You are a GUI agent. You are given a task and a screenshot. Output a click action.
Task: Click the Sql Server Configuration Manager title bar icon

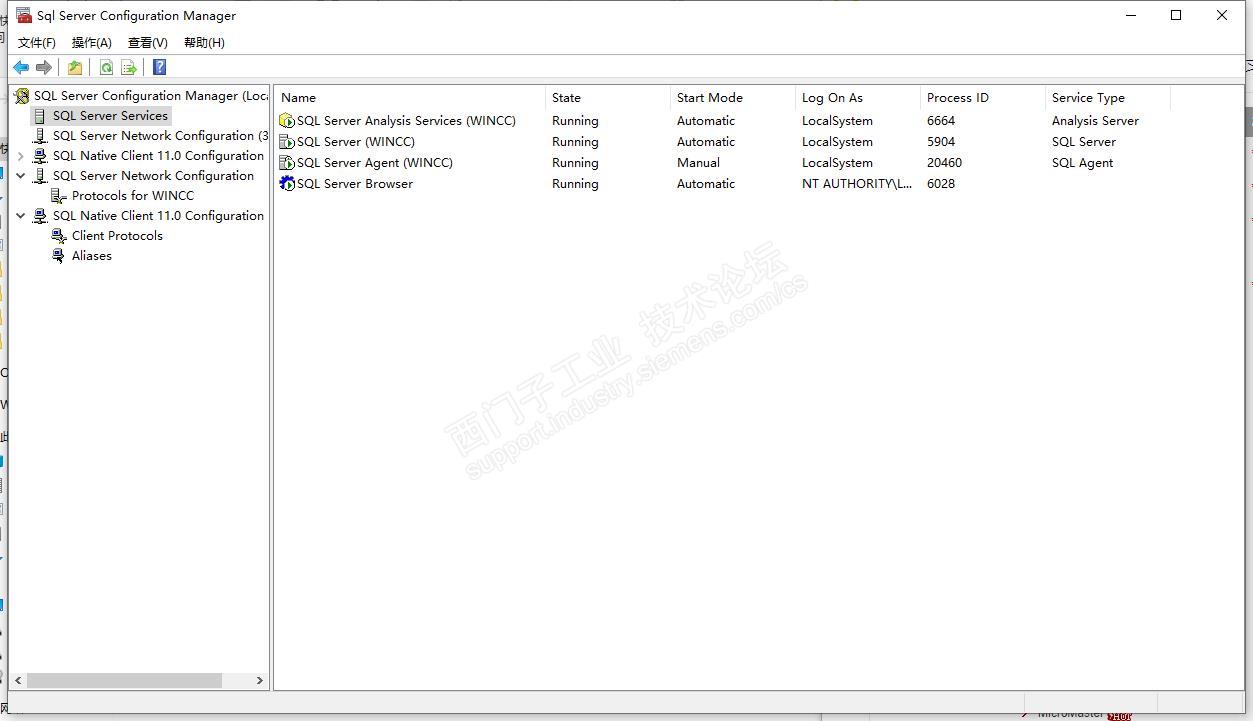coord(24,15)
